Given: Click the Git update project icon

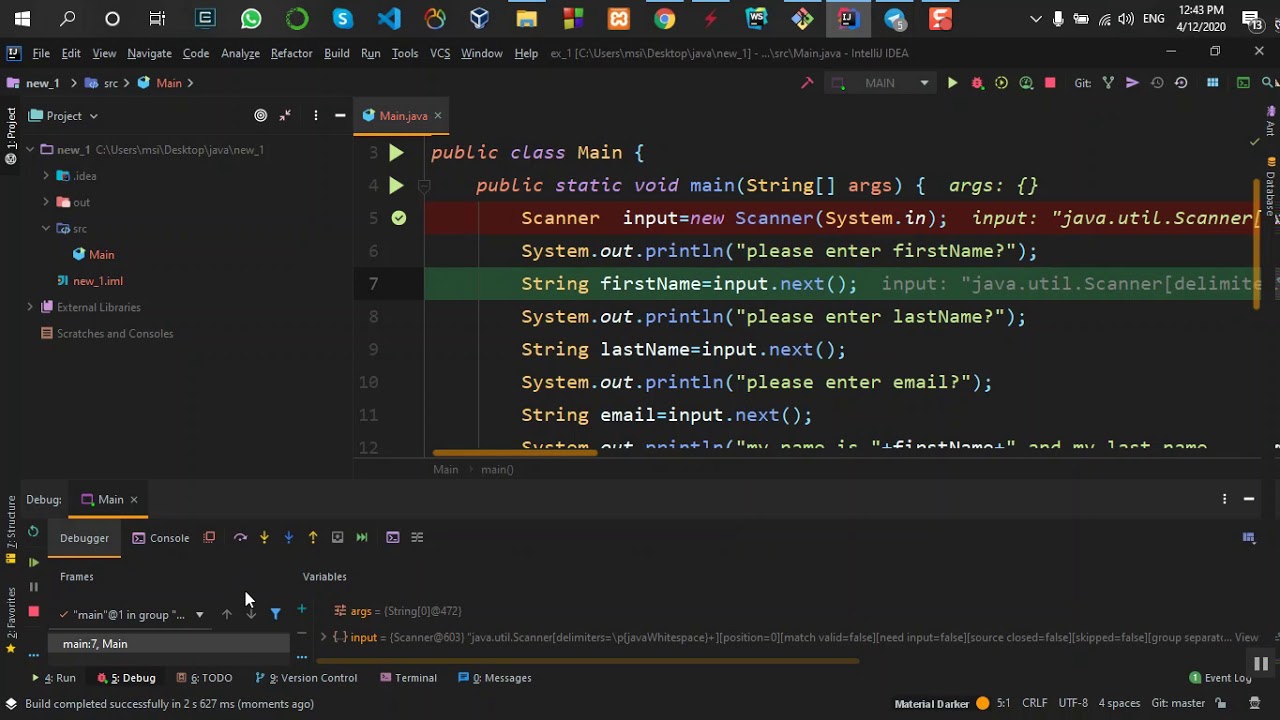Looking at the screenshot, I should (x=1108, y=83).
